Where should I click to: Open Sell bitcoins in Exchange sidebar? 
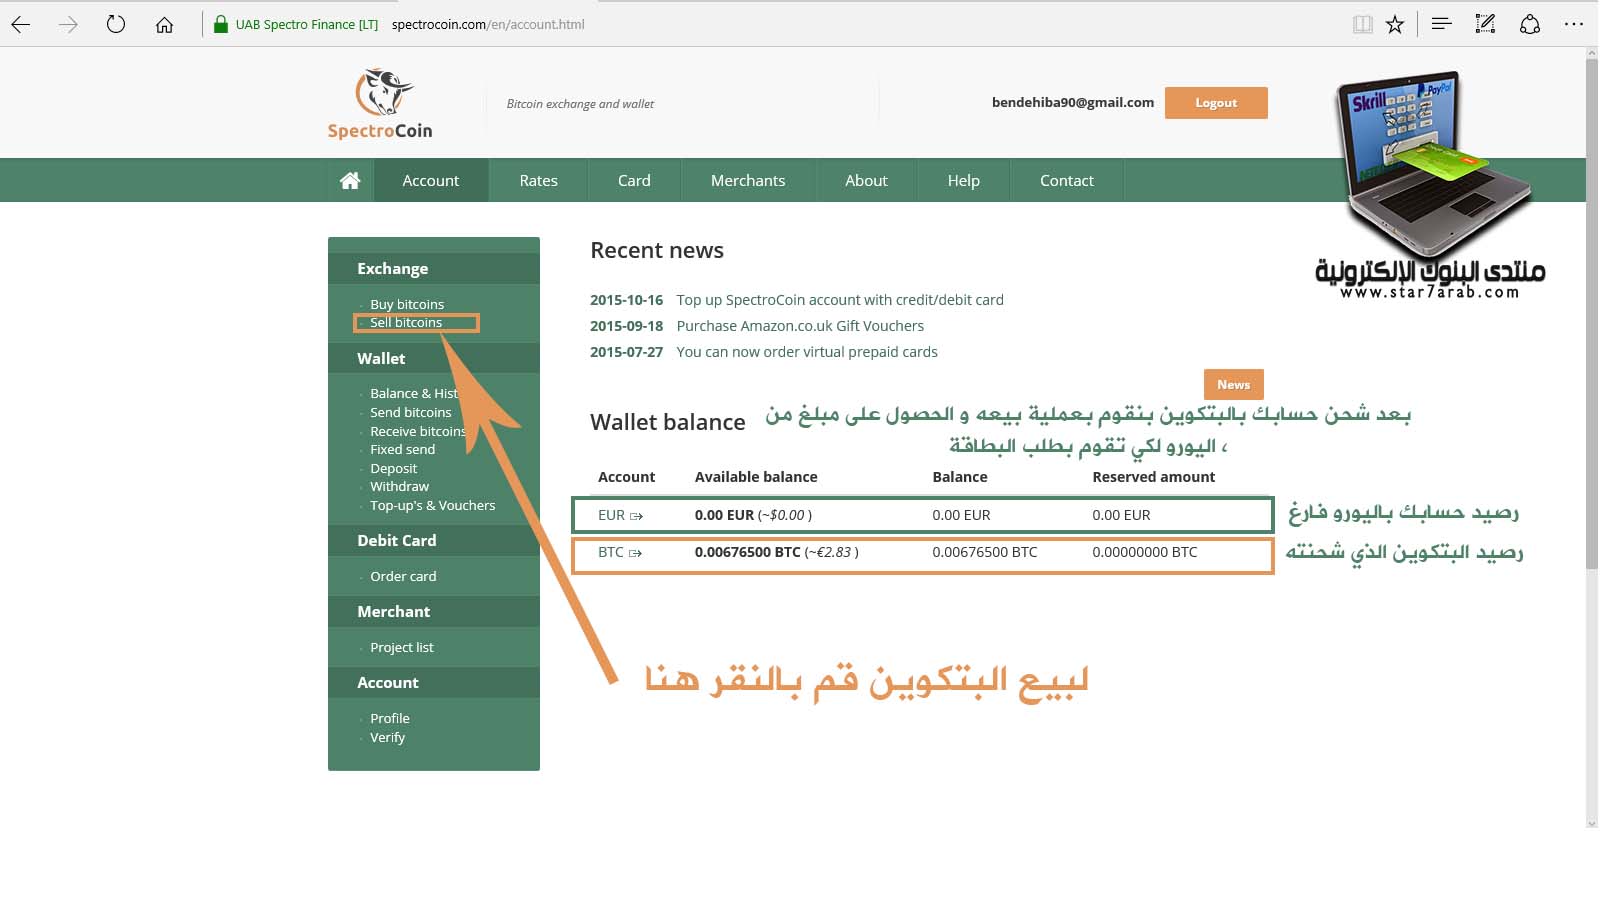tap(406, 322)
